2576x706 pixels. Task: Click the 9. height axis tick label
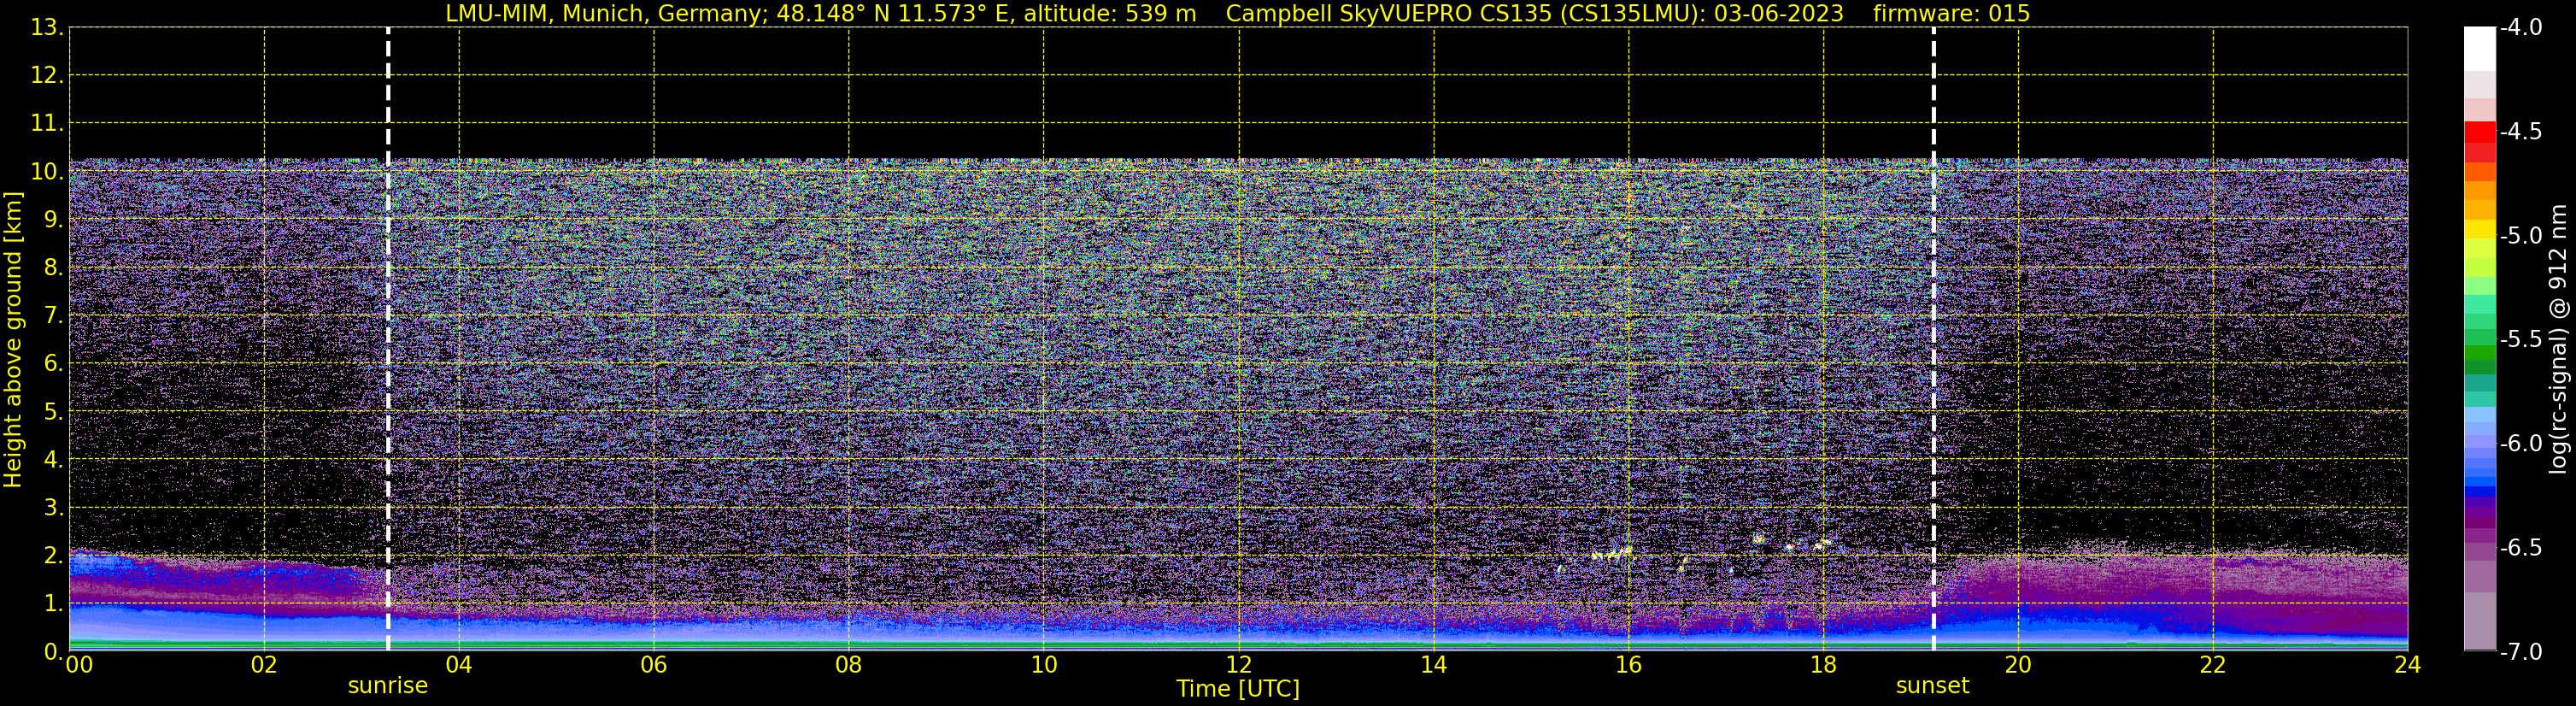click(x=54, y=220)
